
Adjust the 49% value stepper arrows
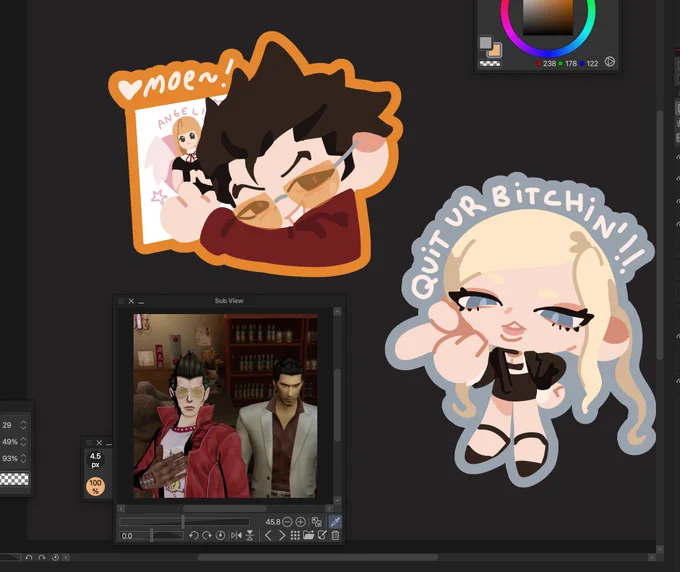[24, 441]
